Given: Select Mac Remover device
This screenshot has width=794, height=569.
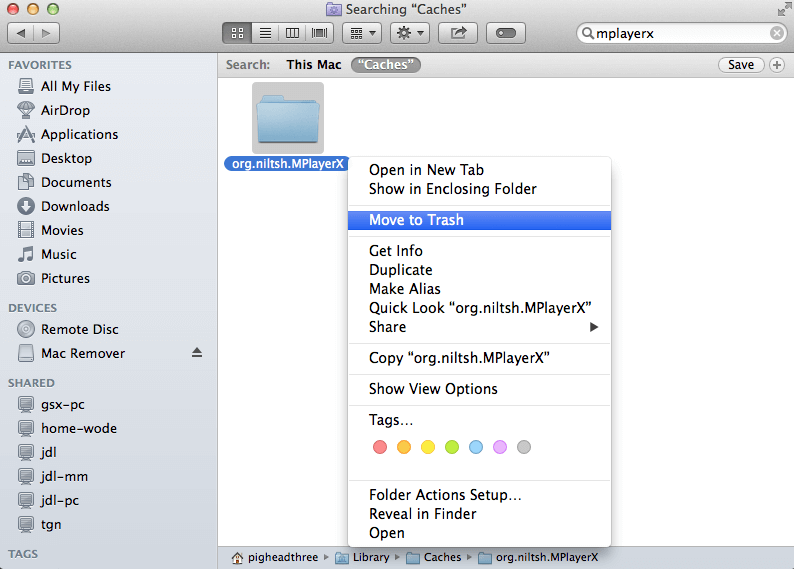Looking at the screenshot, I should tap(83, 353).
